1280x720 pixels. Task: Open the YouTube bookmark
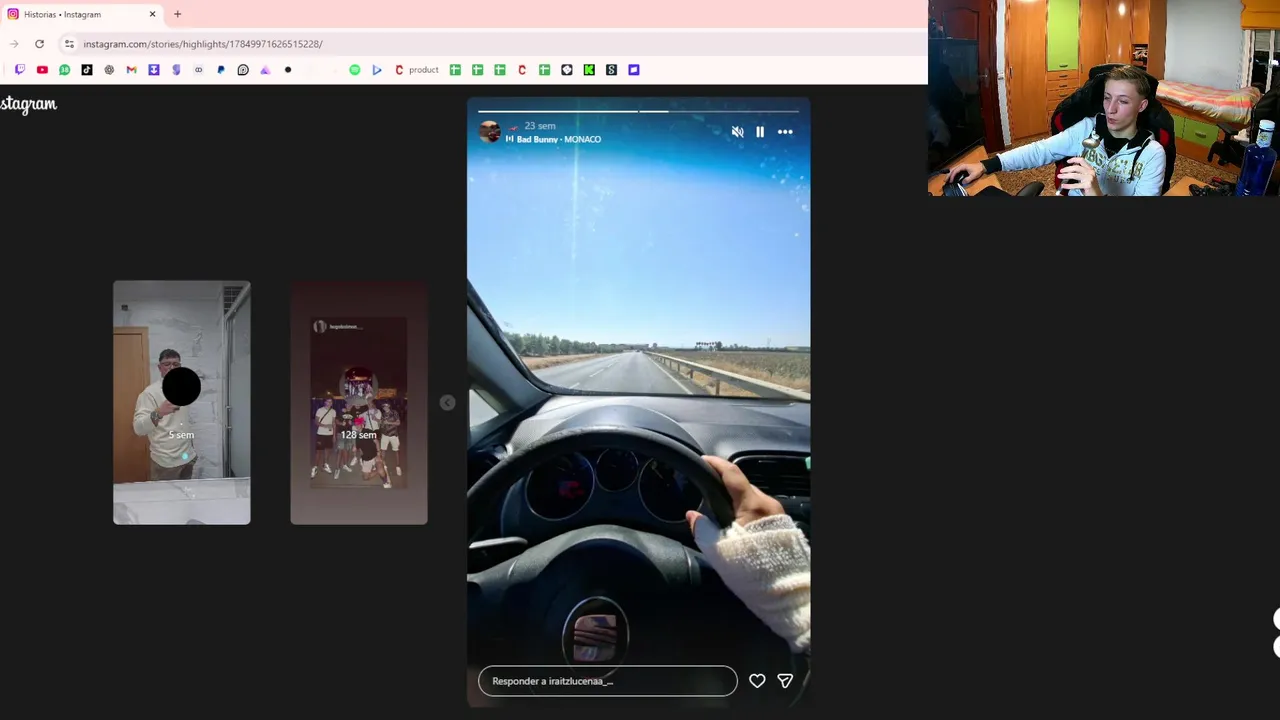(x=42, y=70)
